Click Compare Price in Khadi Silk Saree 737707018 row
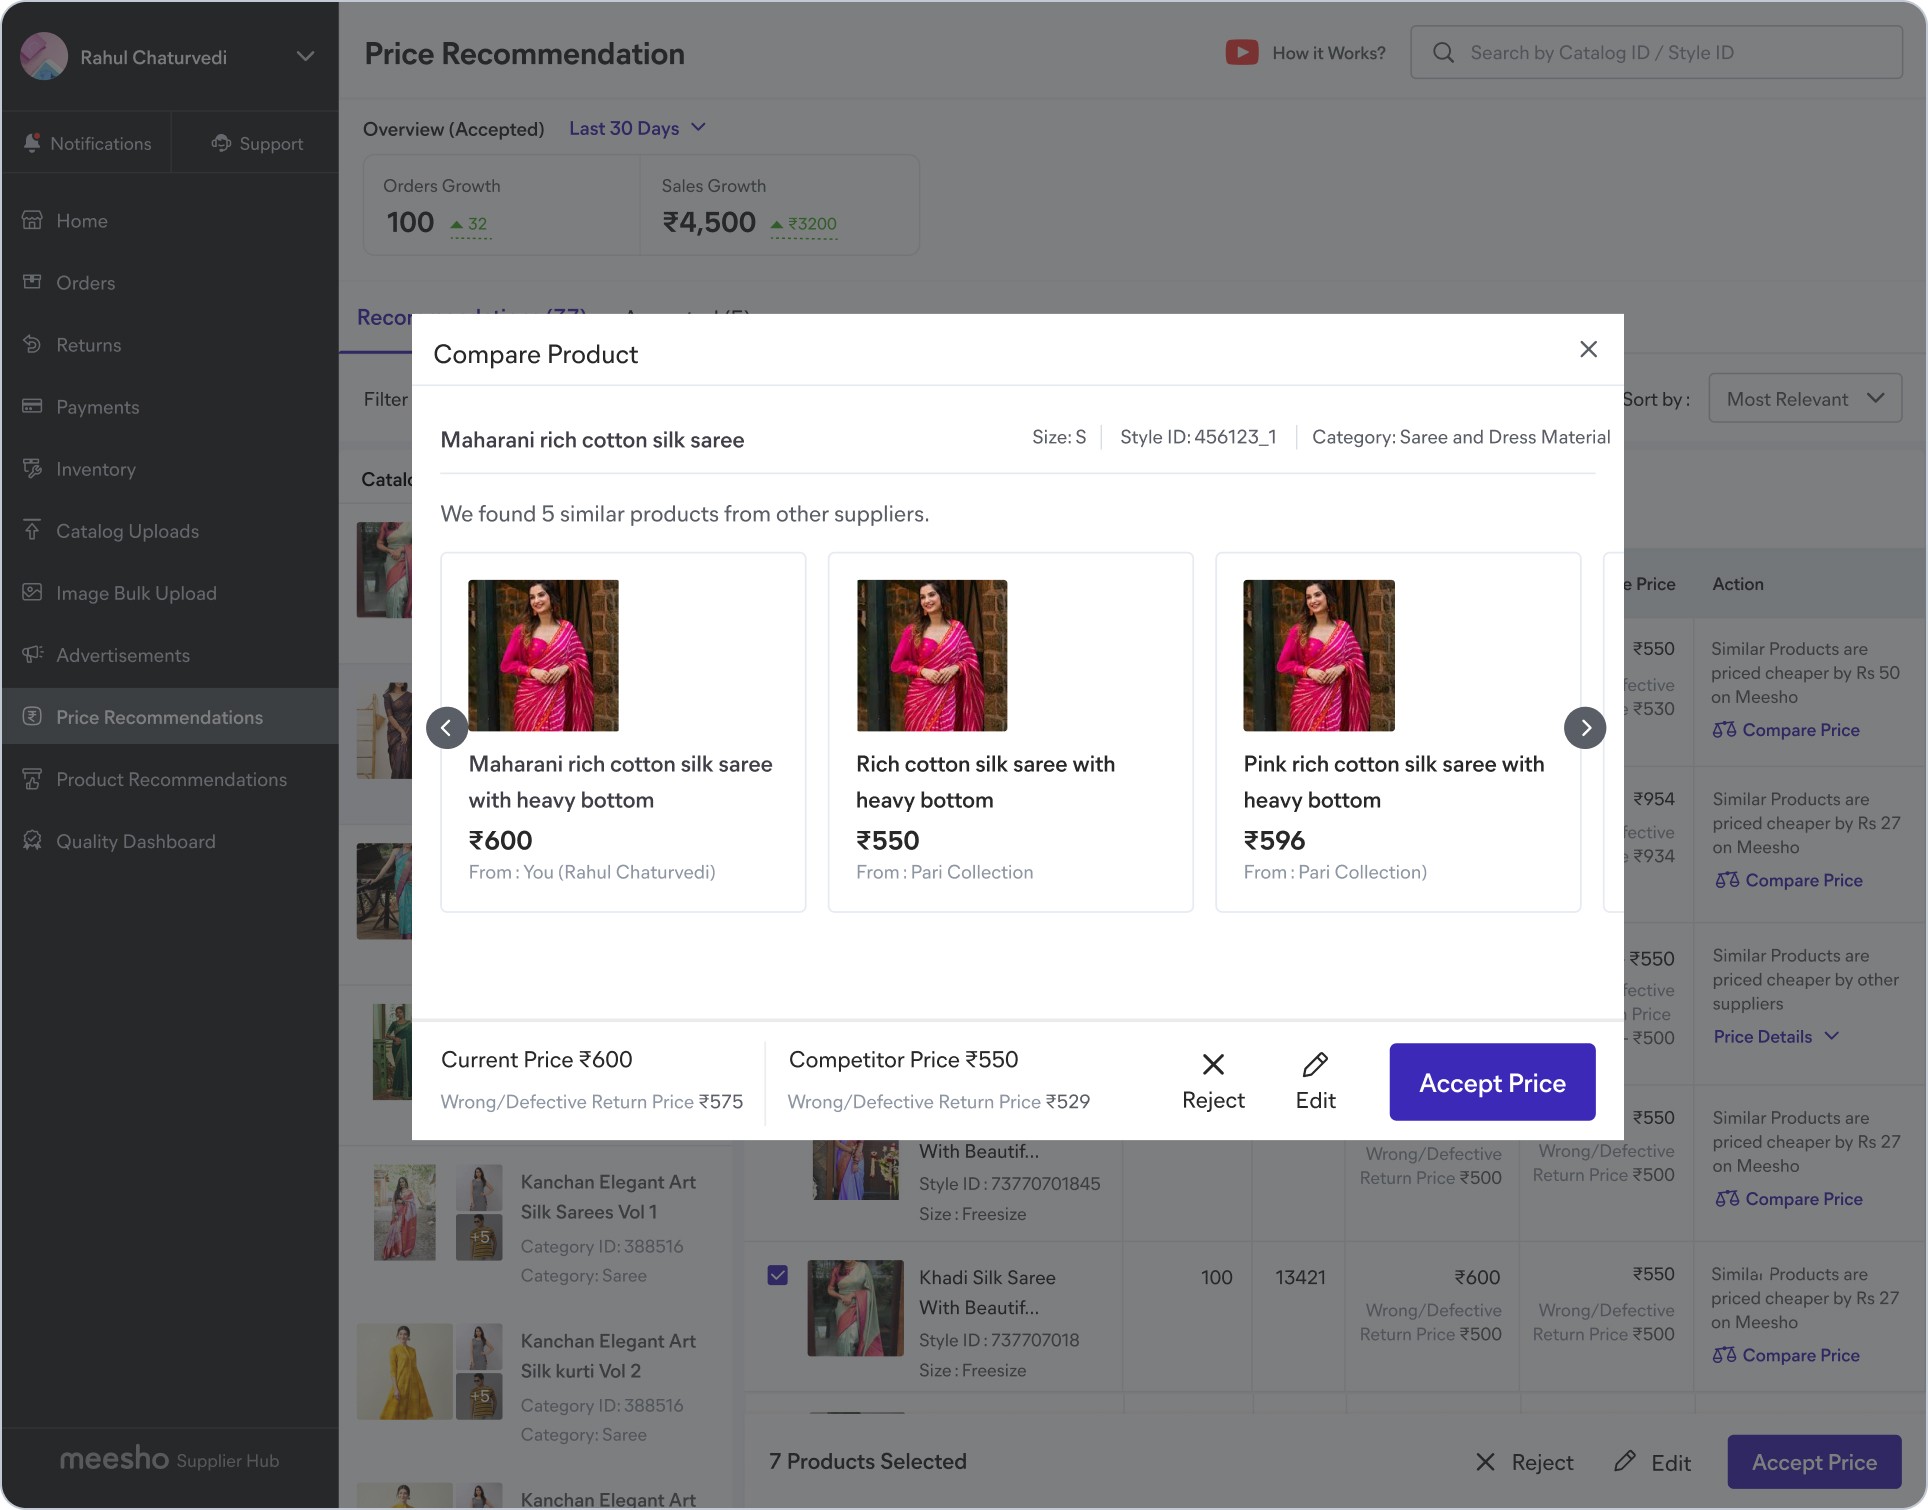 pos(1786,1355)
